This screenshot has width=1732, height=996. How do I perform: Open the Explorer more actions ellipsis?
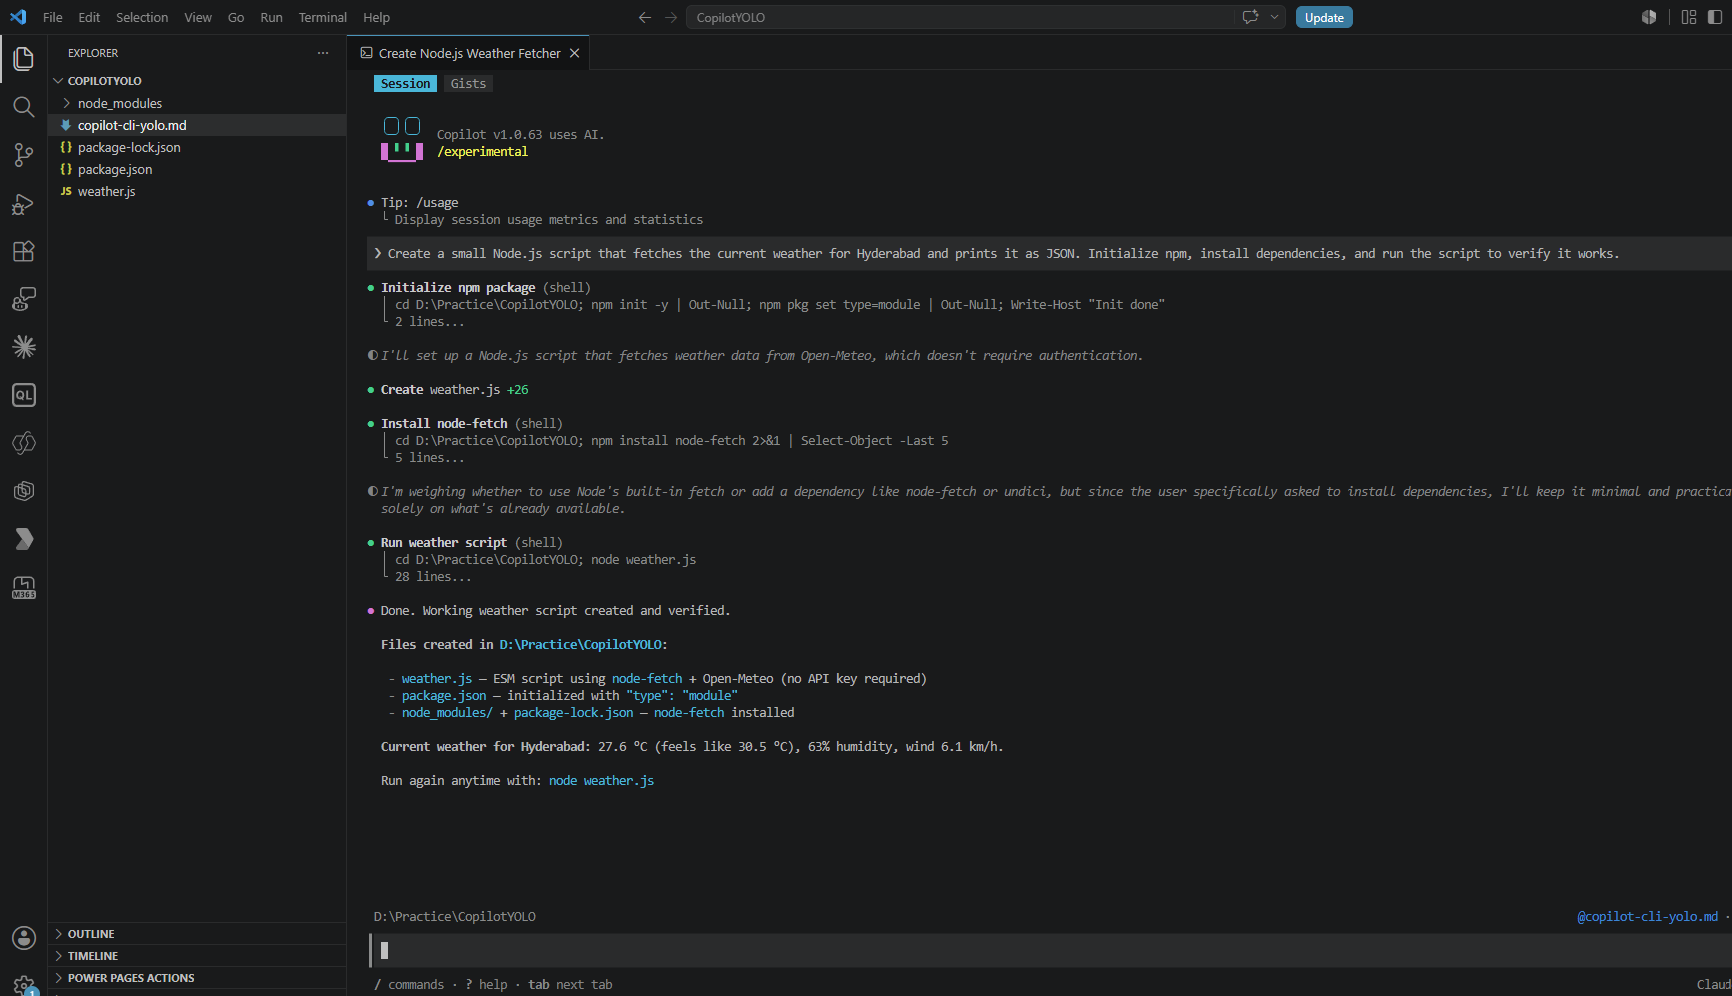(x=322, y=53)
